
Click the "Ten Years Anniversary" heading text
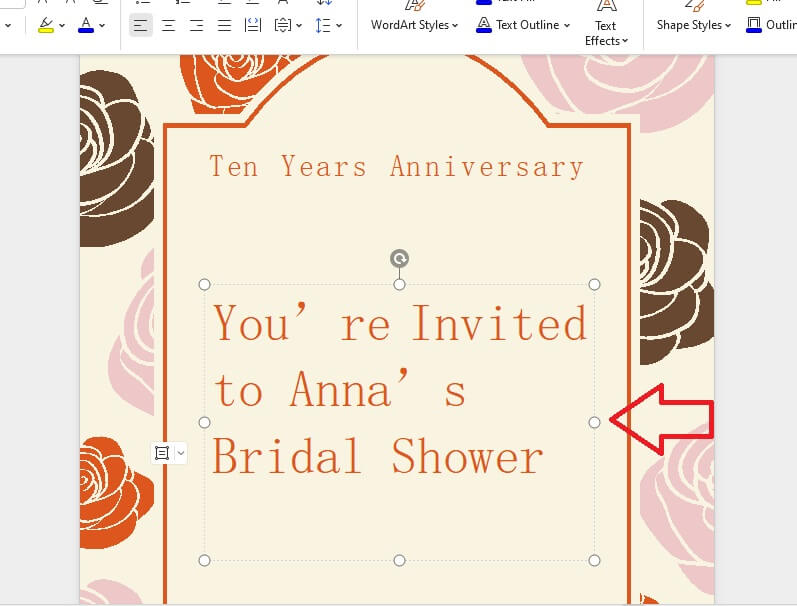click(x=396, y=166)
